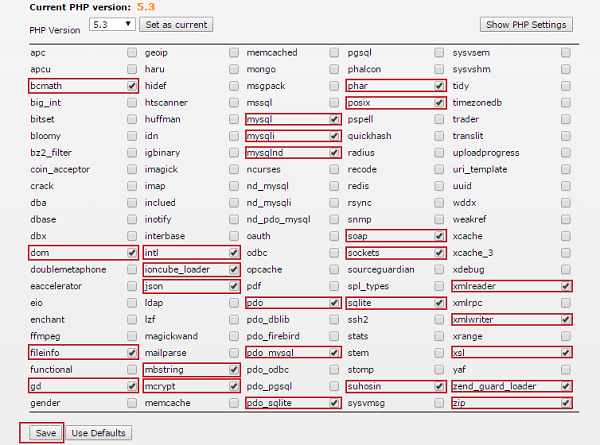Enable the redis extension checkbox
The width and height of the screenshot is (600, 445).
[x=439, y=186]
